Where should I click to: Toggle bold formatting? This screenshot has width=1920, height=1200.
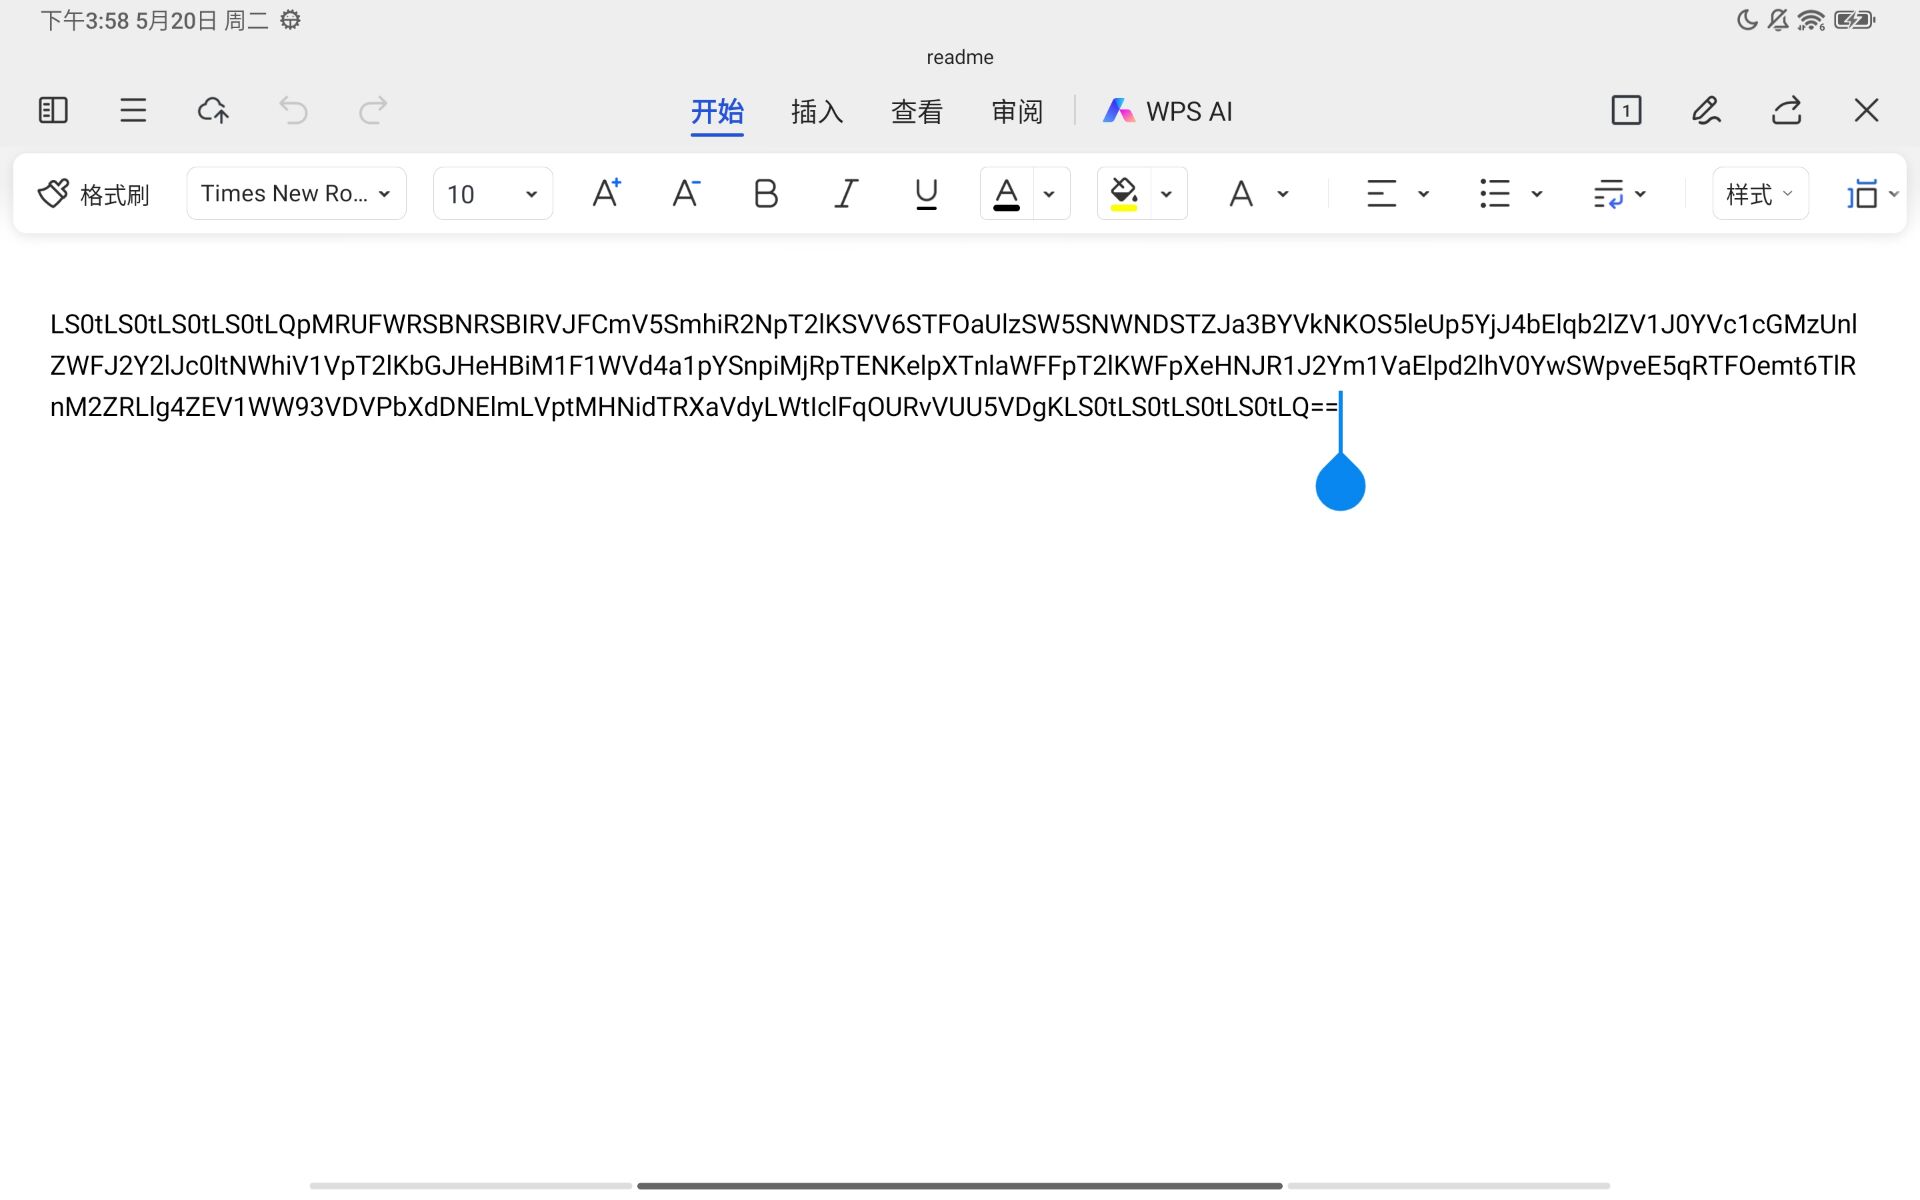tap(766, 193)
